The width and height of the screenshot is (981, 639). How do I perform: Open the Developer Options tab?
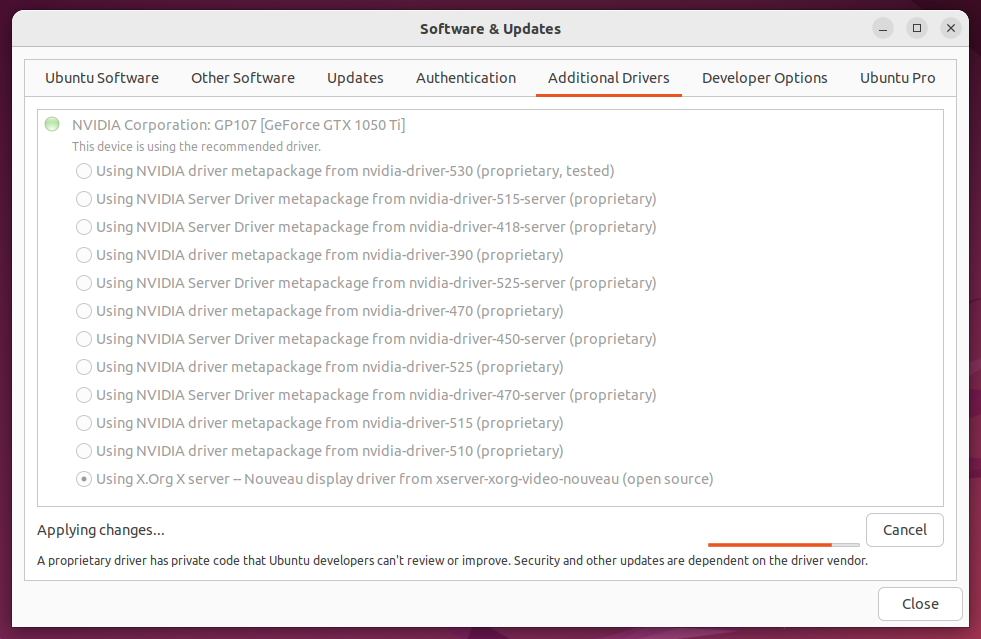764,78
